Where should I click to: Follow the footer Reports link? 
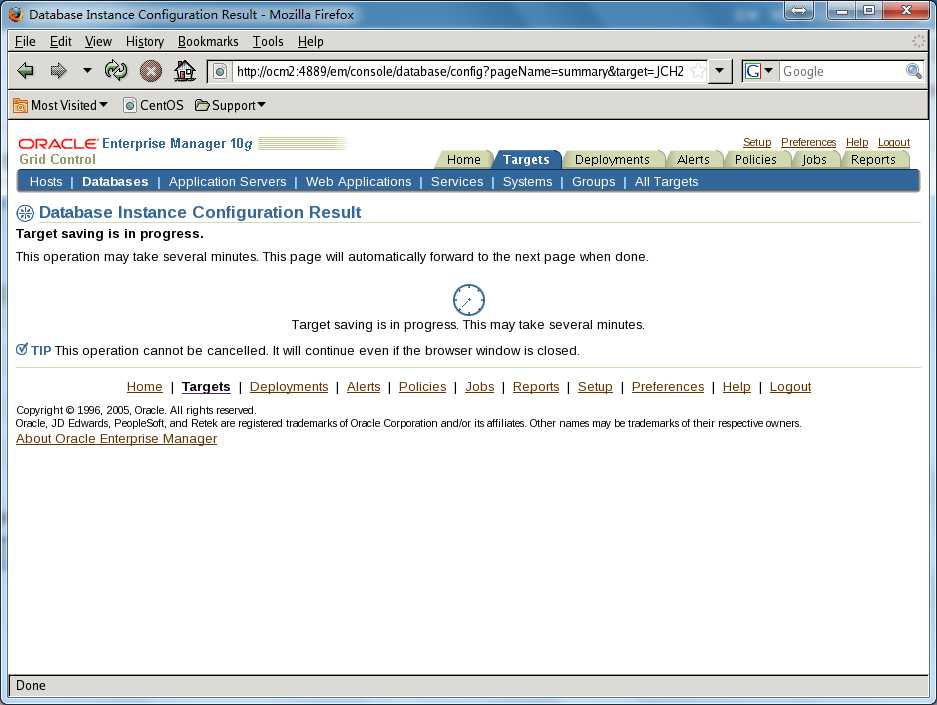(x=536, y=387)
